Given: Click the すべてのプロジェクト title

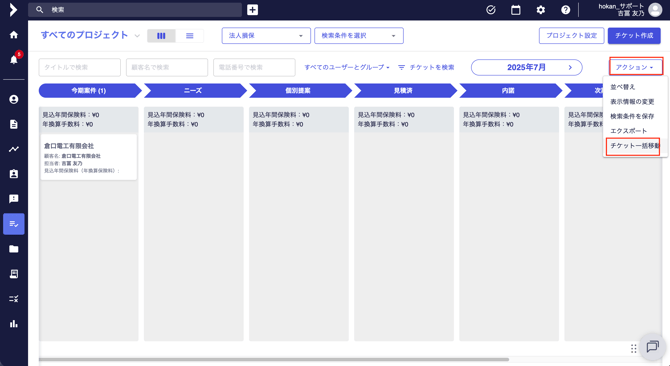Looking at the screenshot, I should coord(84,35).
